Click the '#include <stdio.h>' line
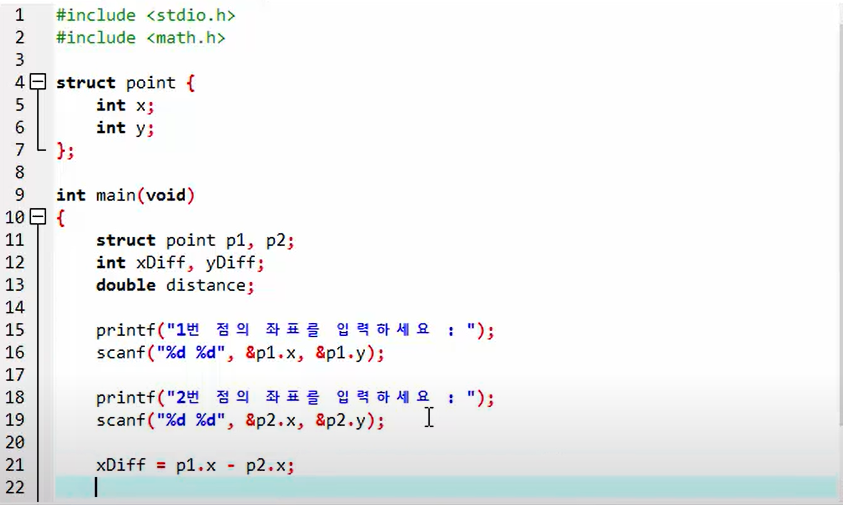This screenshot has width=843, height=505. click(146, 15)
